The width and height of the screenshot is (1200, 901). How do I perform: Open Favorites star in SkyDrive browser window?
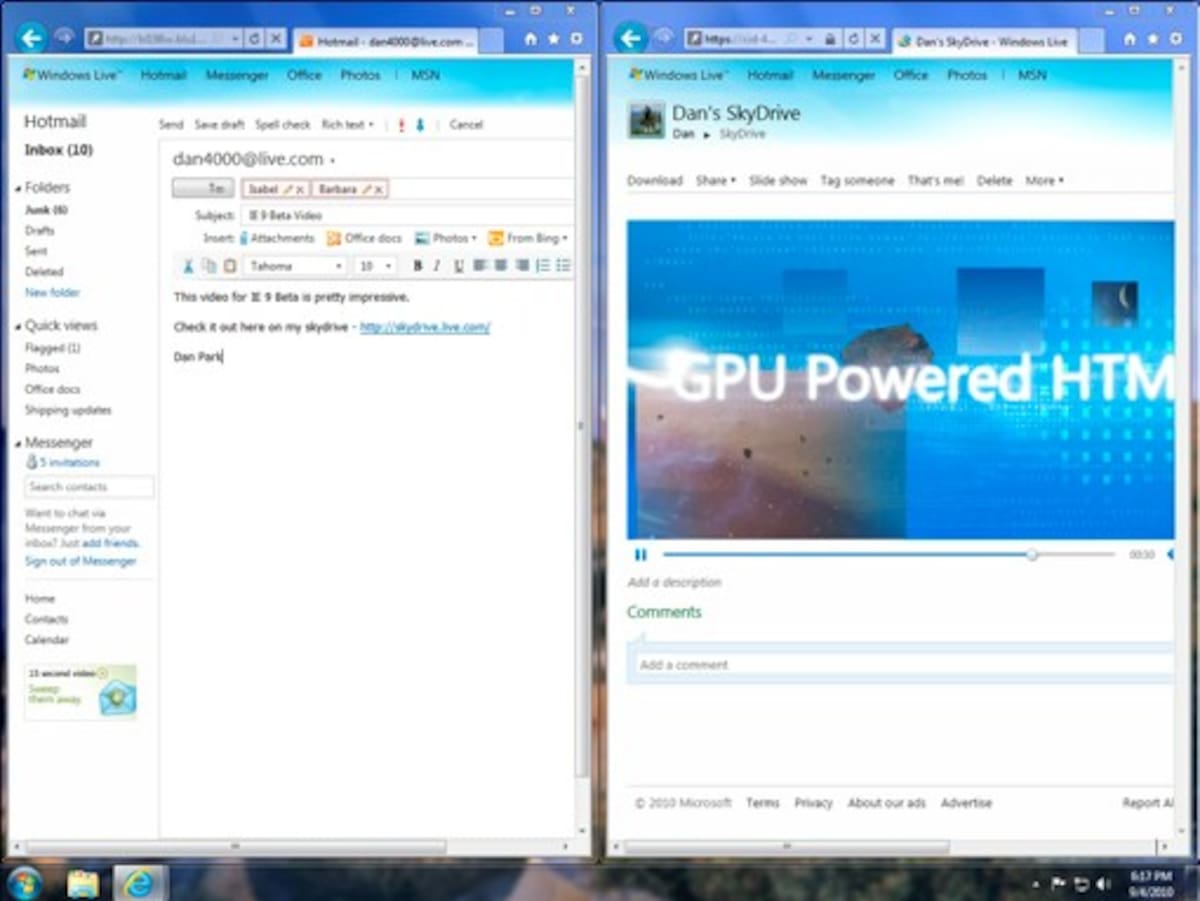coord(1152,39)
